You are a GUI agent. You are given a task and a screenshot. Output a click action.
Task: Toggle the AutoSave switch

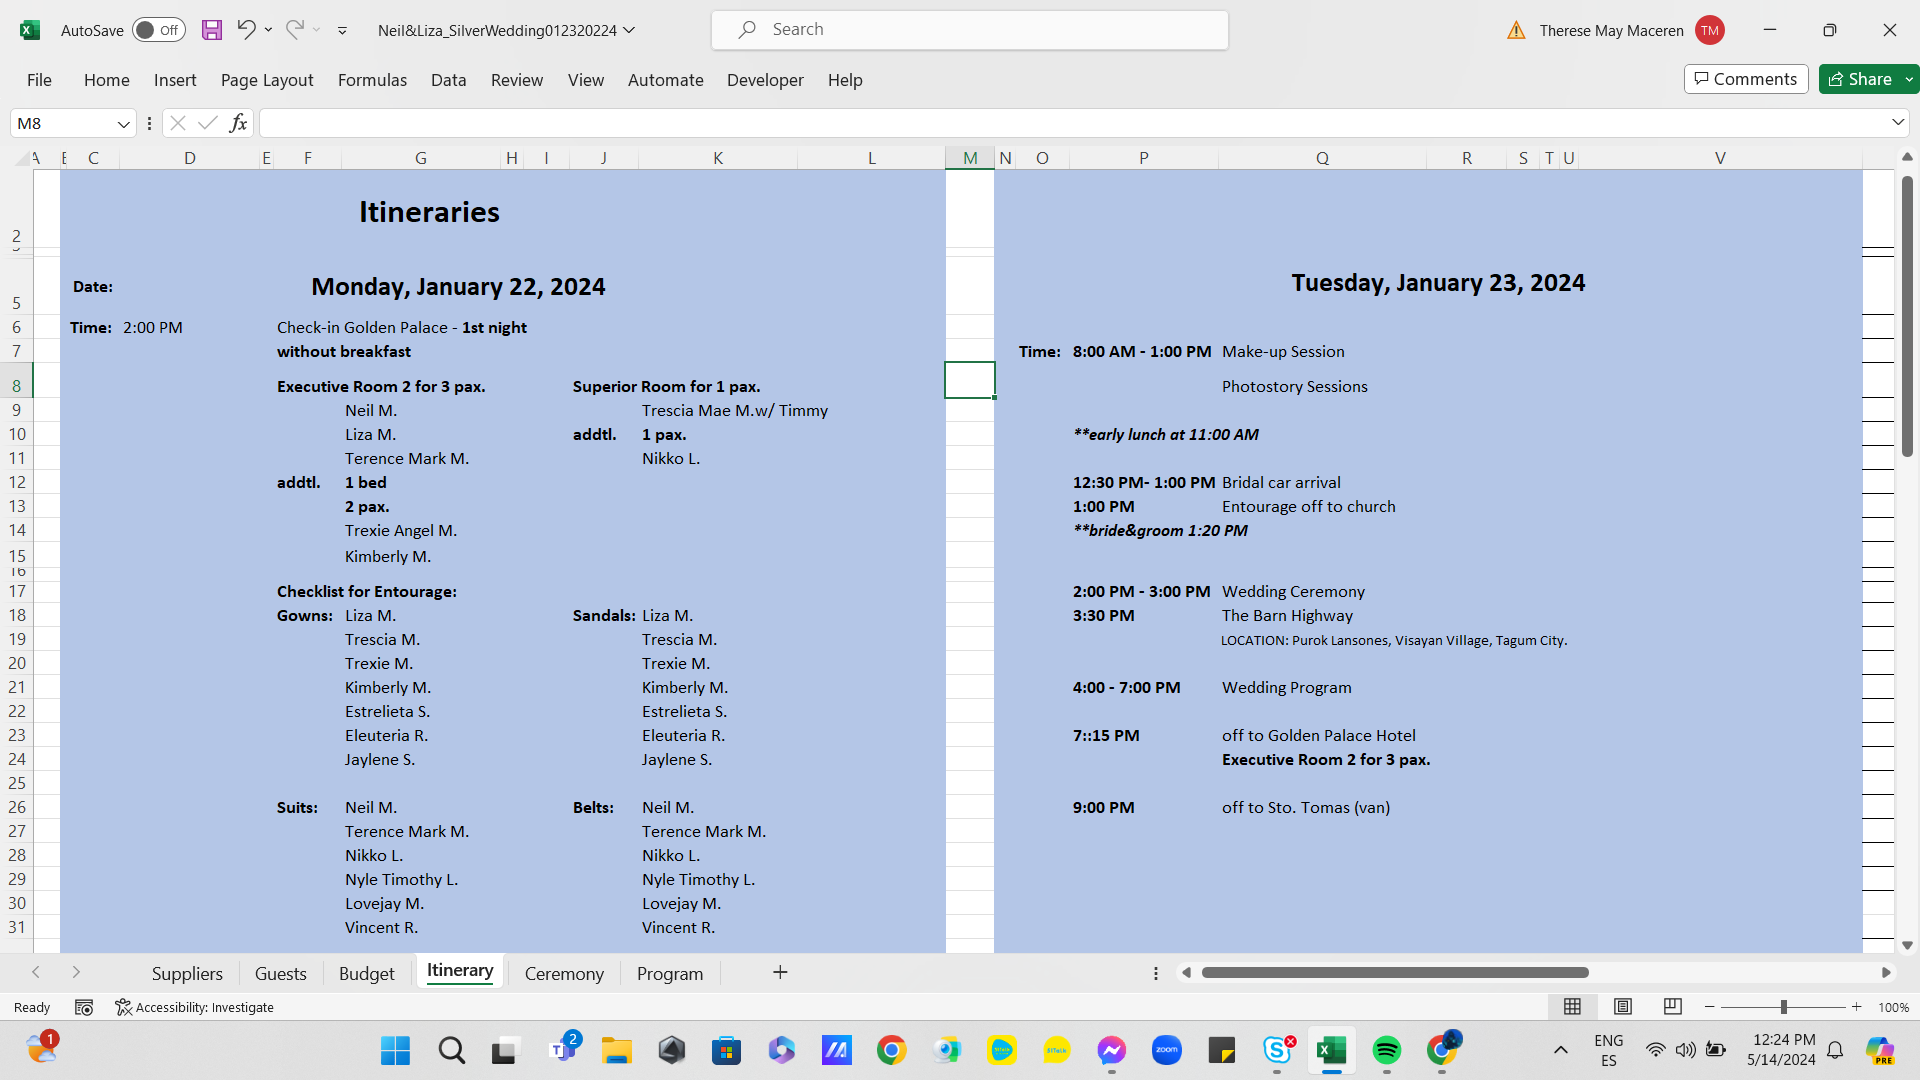point(159,30)
